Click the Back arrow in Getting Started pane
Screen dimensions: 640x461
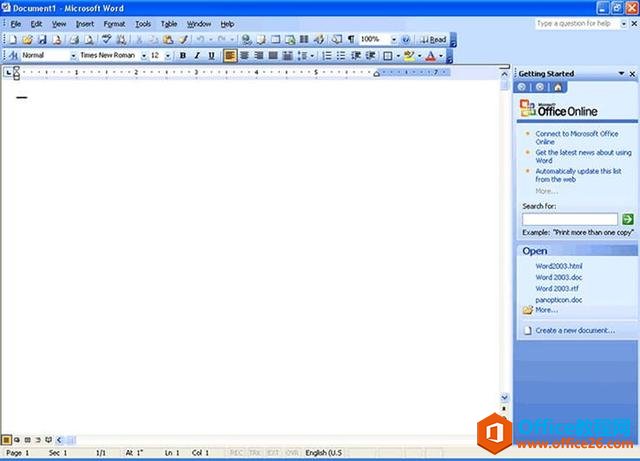[x=521, y=87]
